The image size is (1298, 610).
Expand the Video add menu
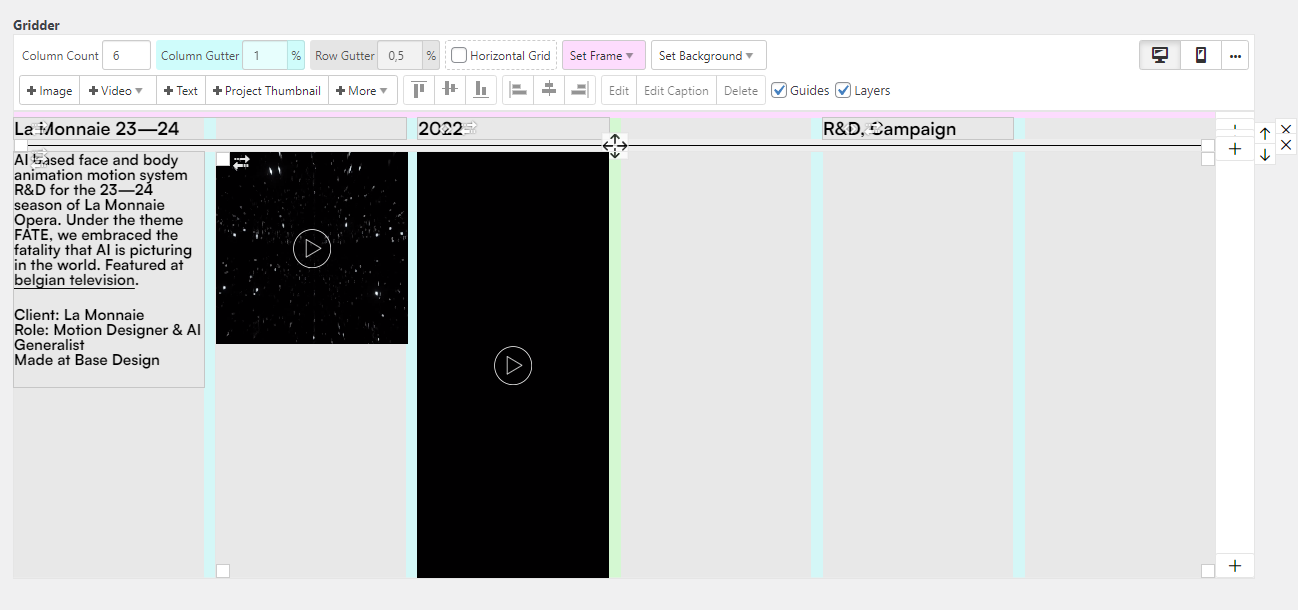pyautogui.click(x=117, y=89)
